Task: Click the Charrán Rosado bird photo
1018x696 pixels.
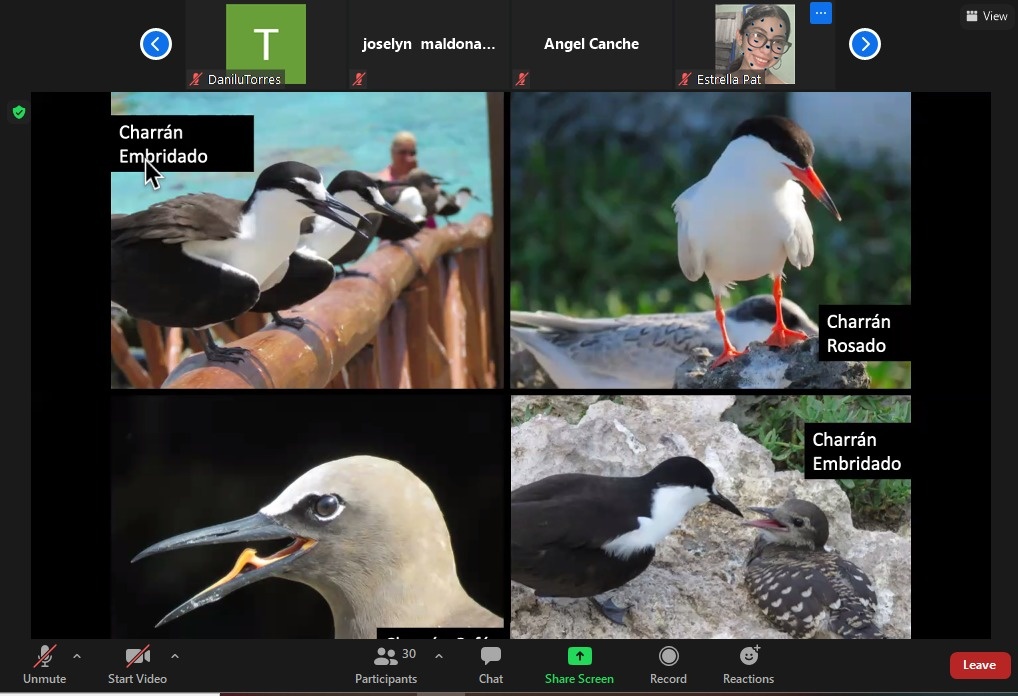Action: [x=710, y=240]
